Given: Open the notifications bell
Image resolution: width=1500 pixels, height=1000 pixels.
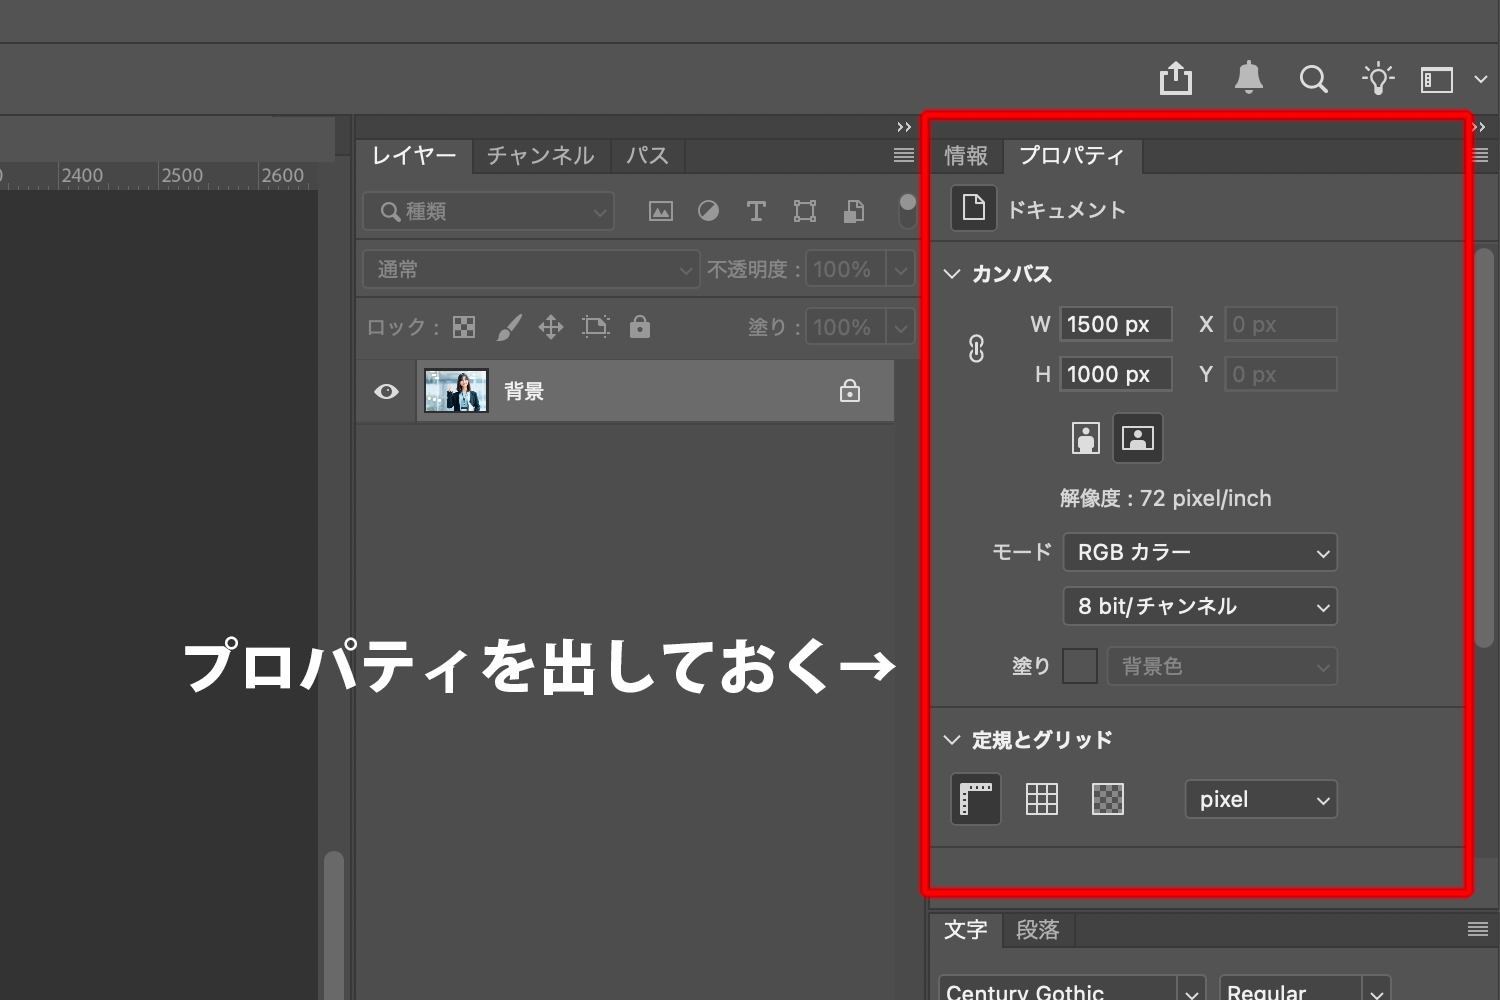Looking at the screenshot, I should pos(1248,78).
